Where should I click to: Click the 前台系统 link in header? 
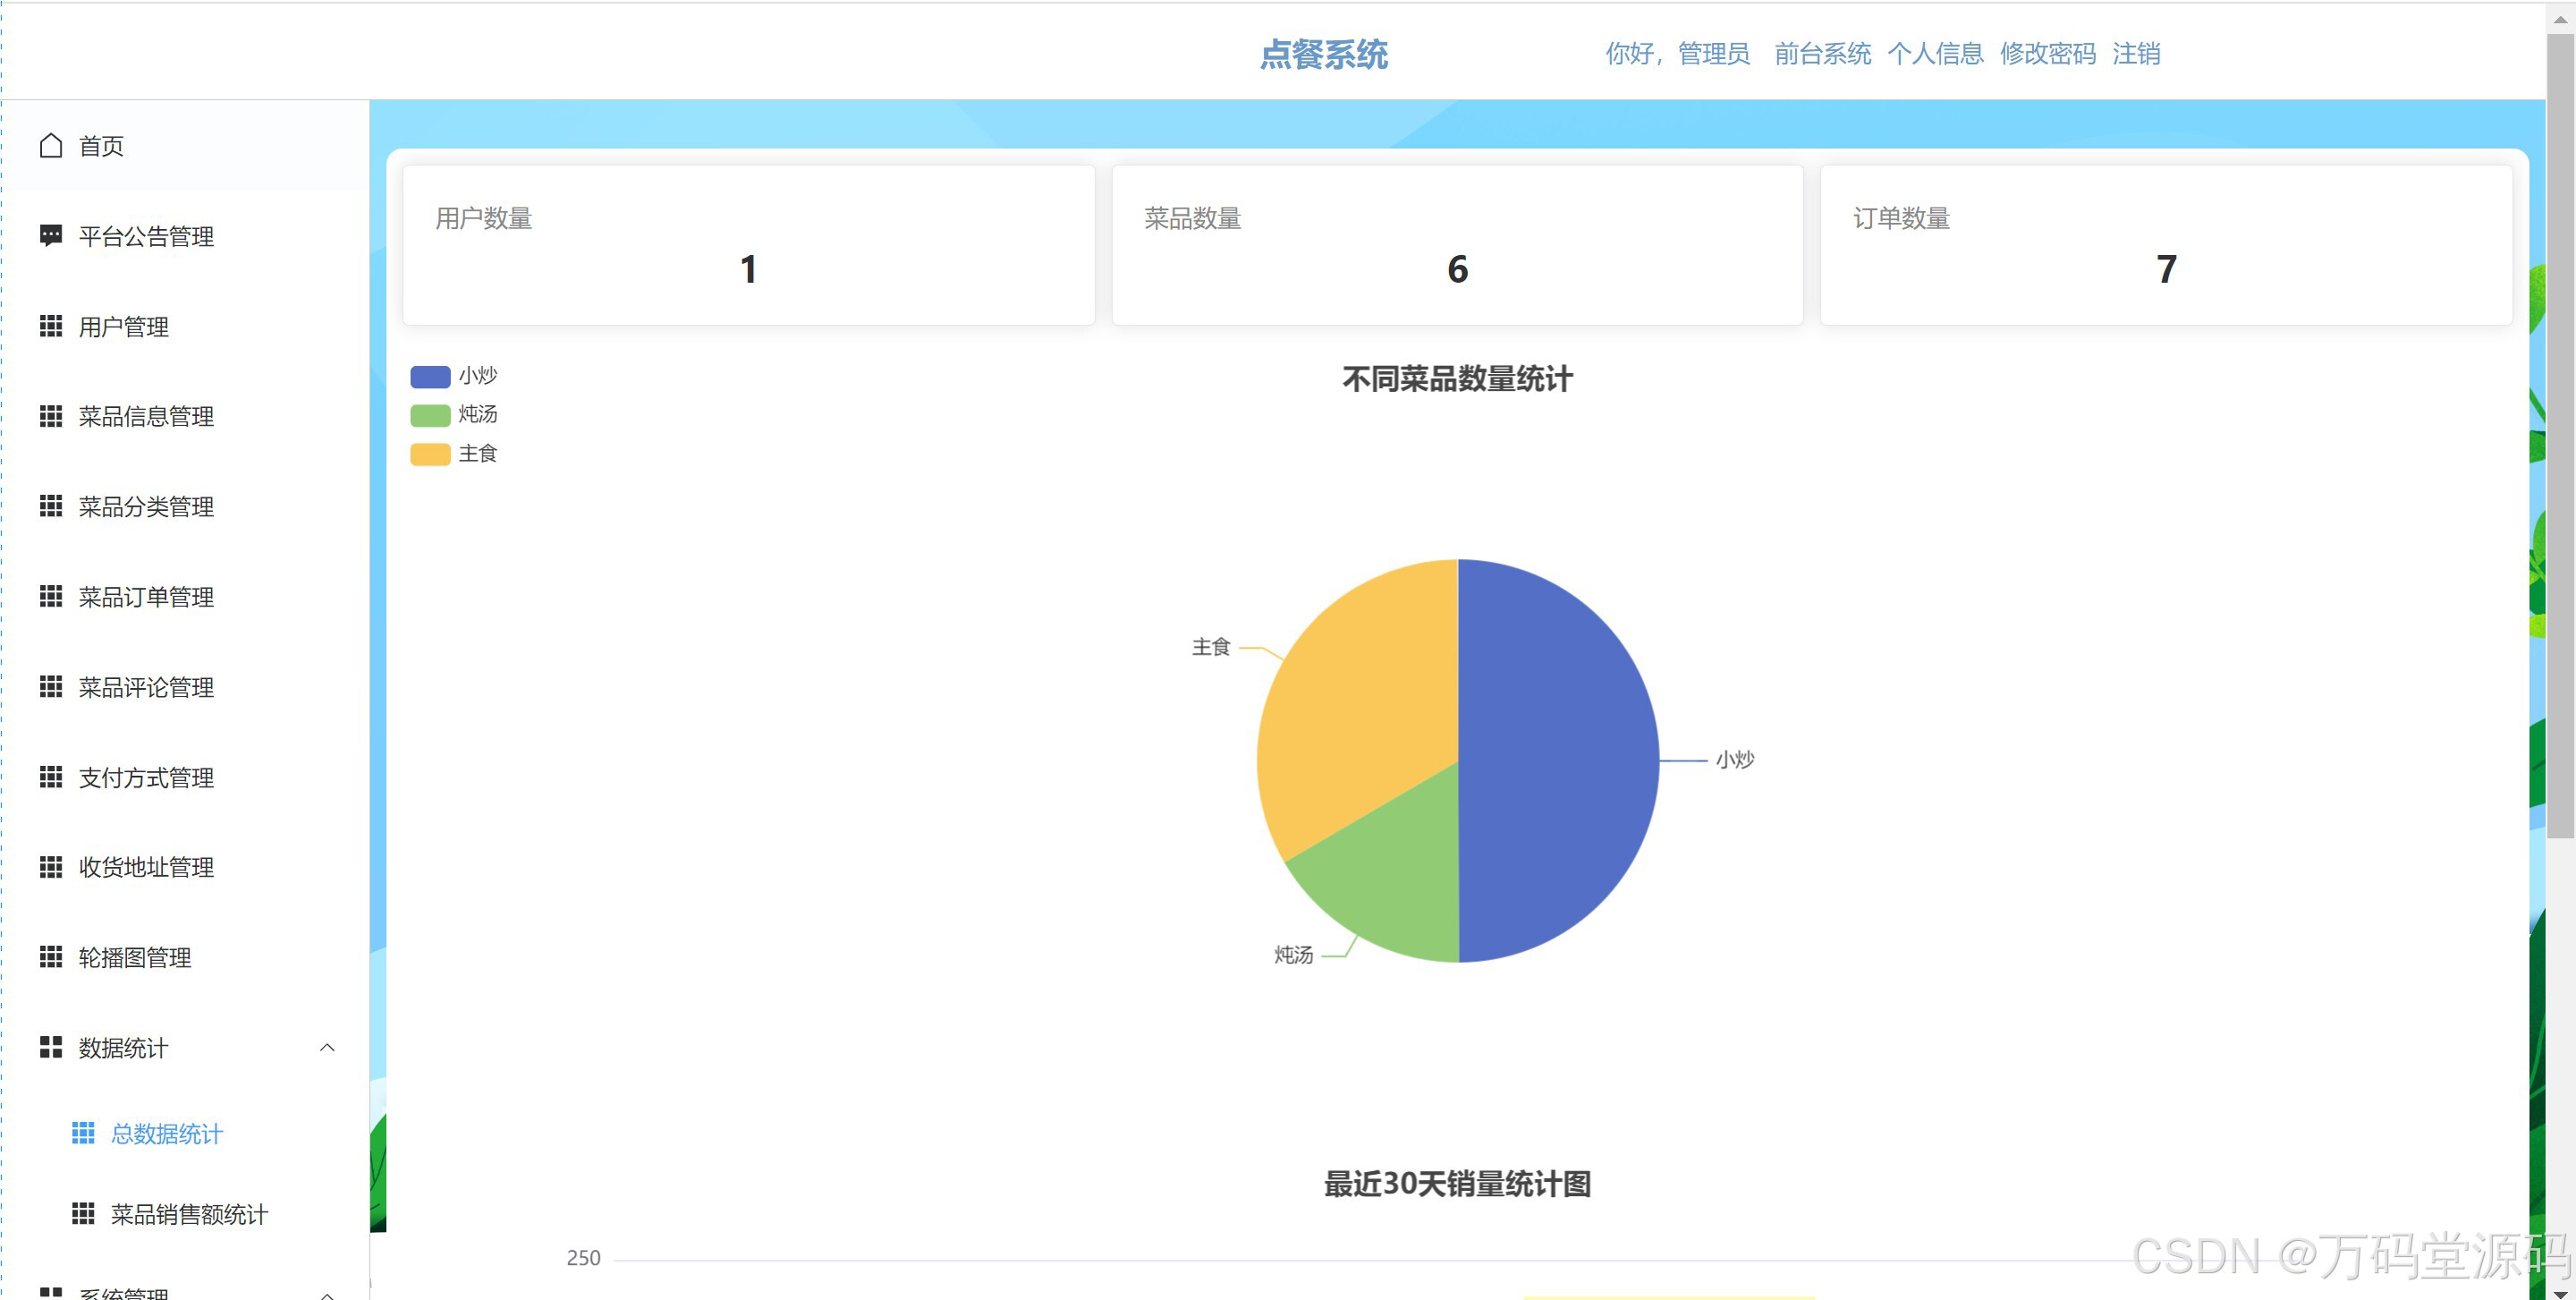(x=1822, y=53)
